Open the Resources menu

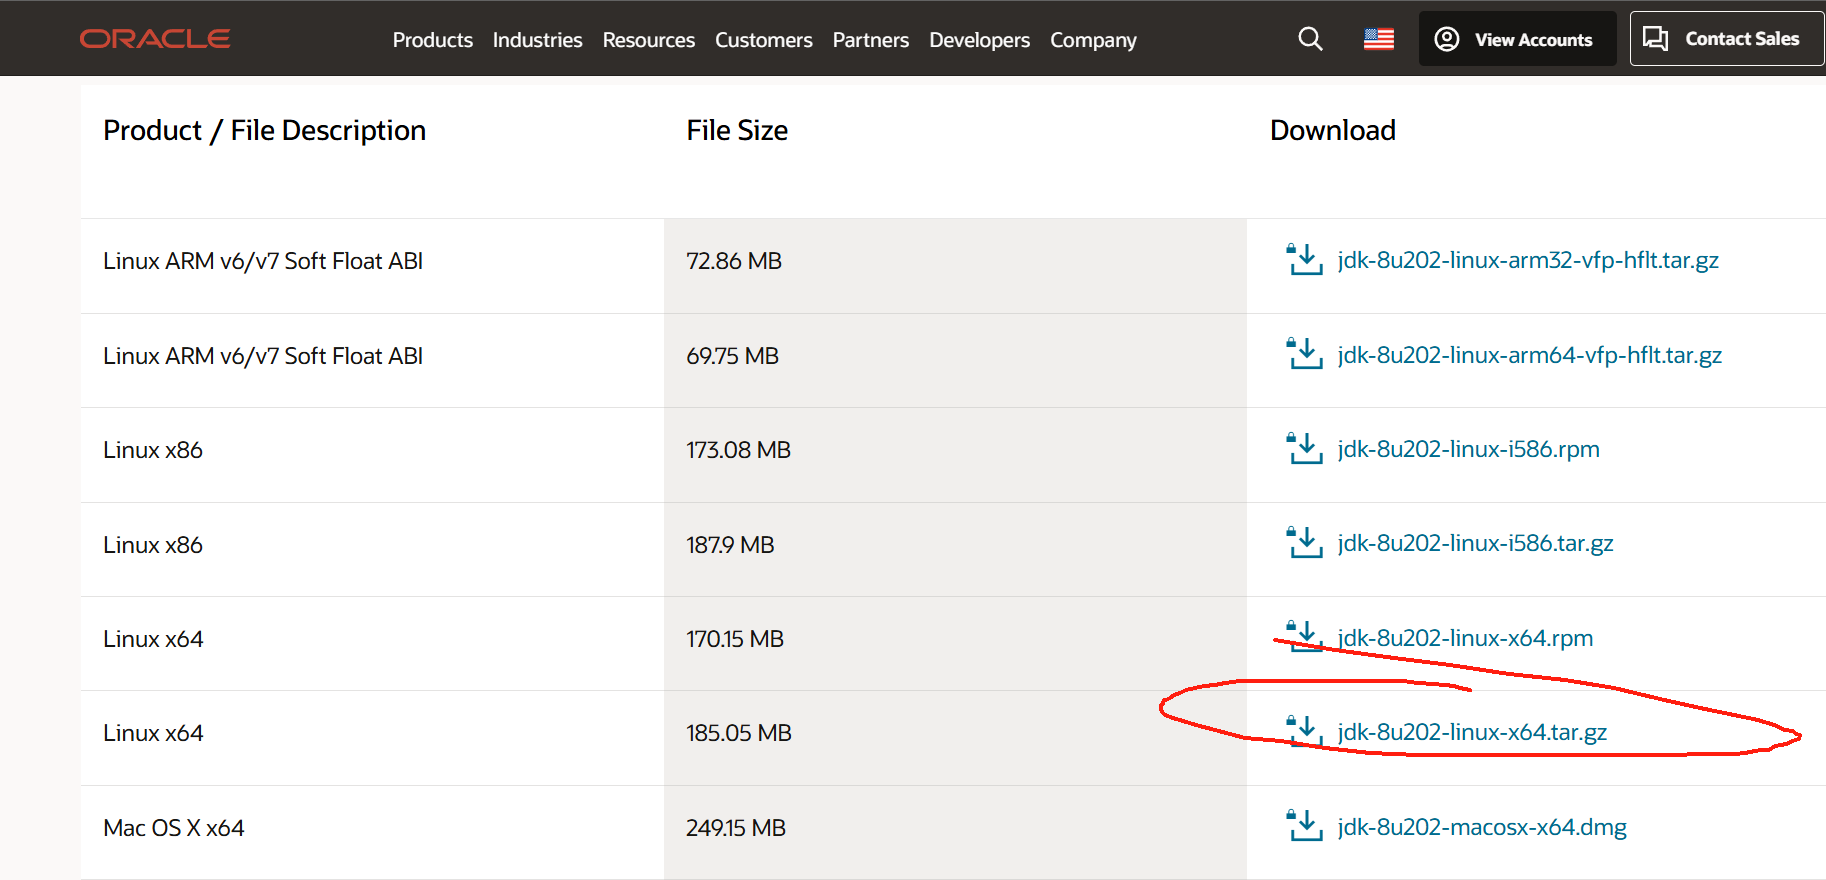[648, 40]
